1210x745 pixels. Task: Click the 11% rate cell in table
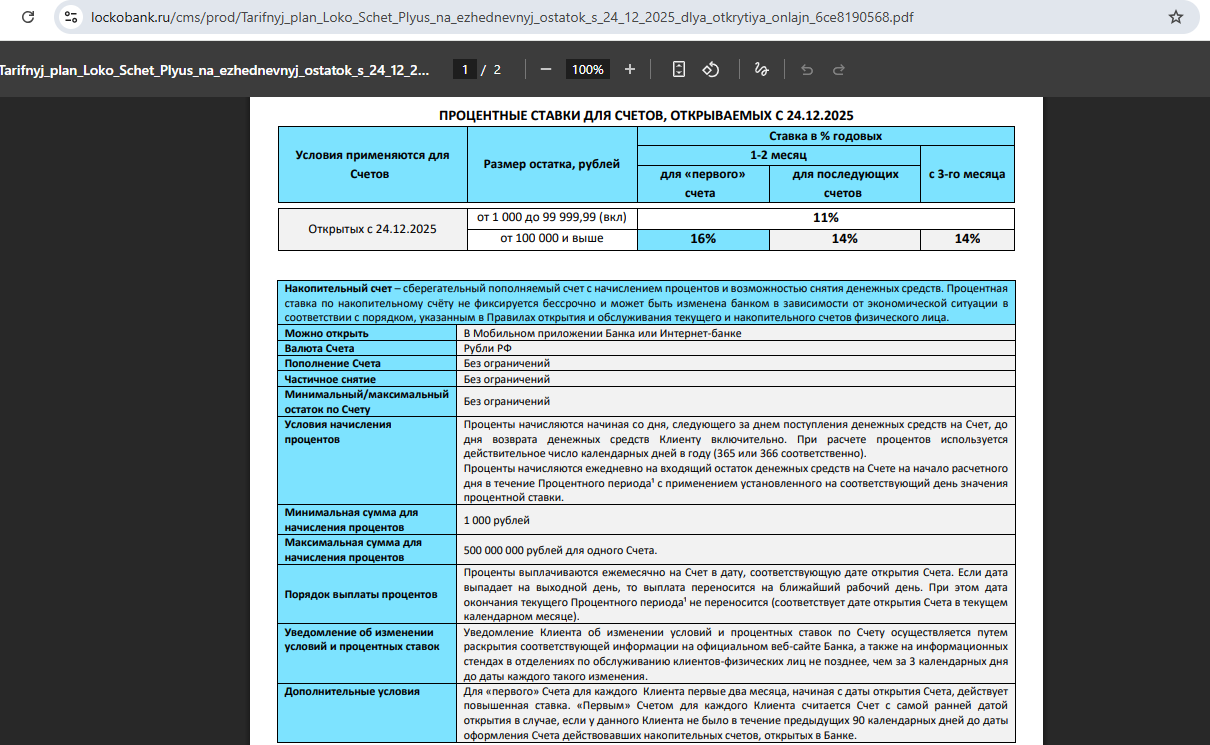825,217
